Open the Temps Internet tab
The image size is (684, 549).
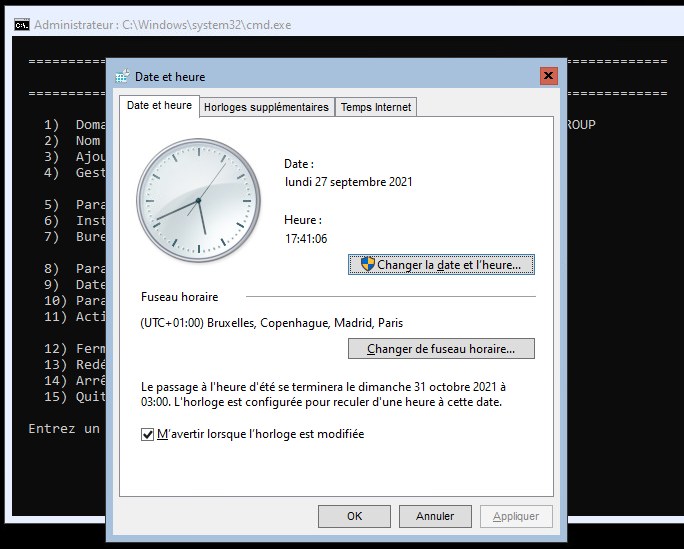376,107
